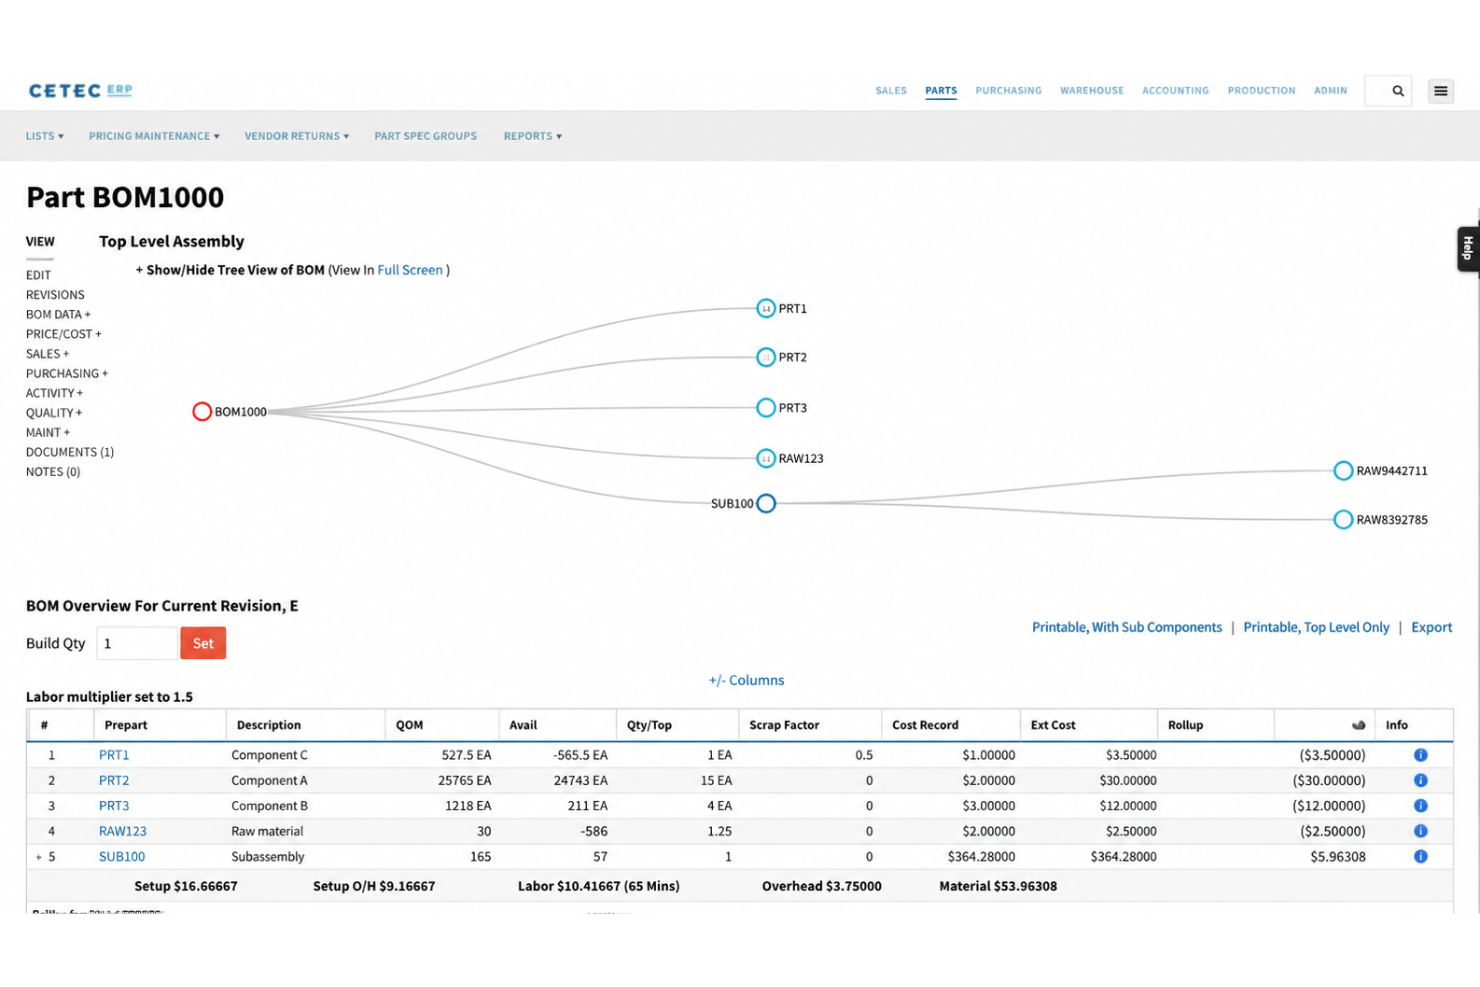Screen dimensions: 1480x987
Task: Open the Full Screen tree view link
Action: (410, 270)
